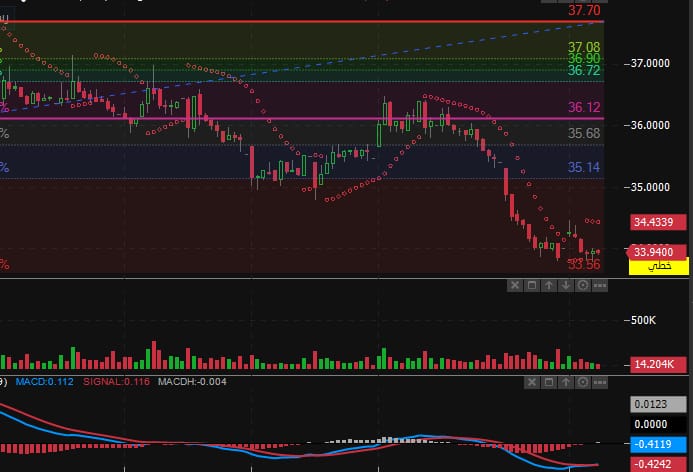Move the MACD panel up

click(565, 381)
